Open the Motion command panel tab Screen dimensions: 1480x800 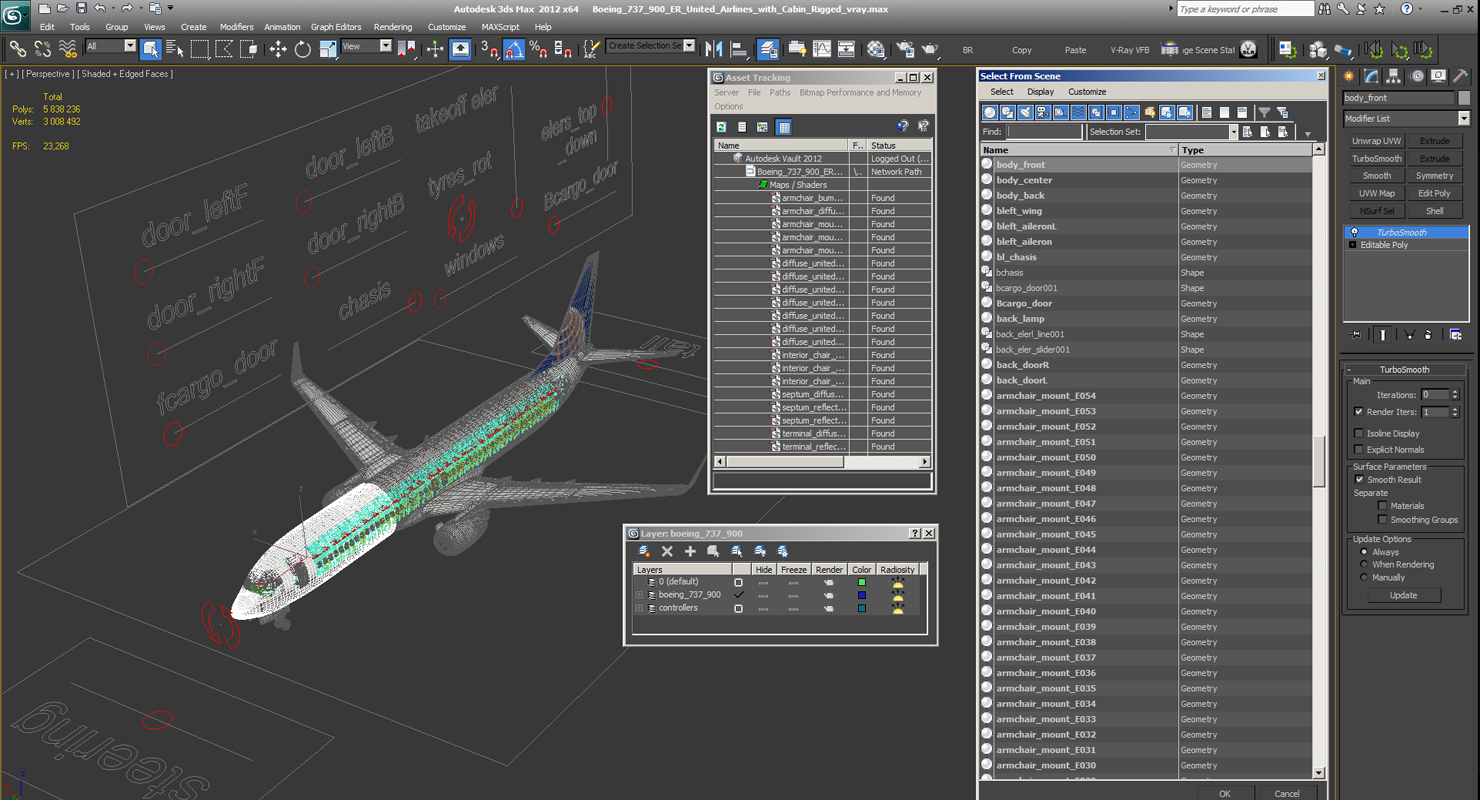click(1417, 76)
